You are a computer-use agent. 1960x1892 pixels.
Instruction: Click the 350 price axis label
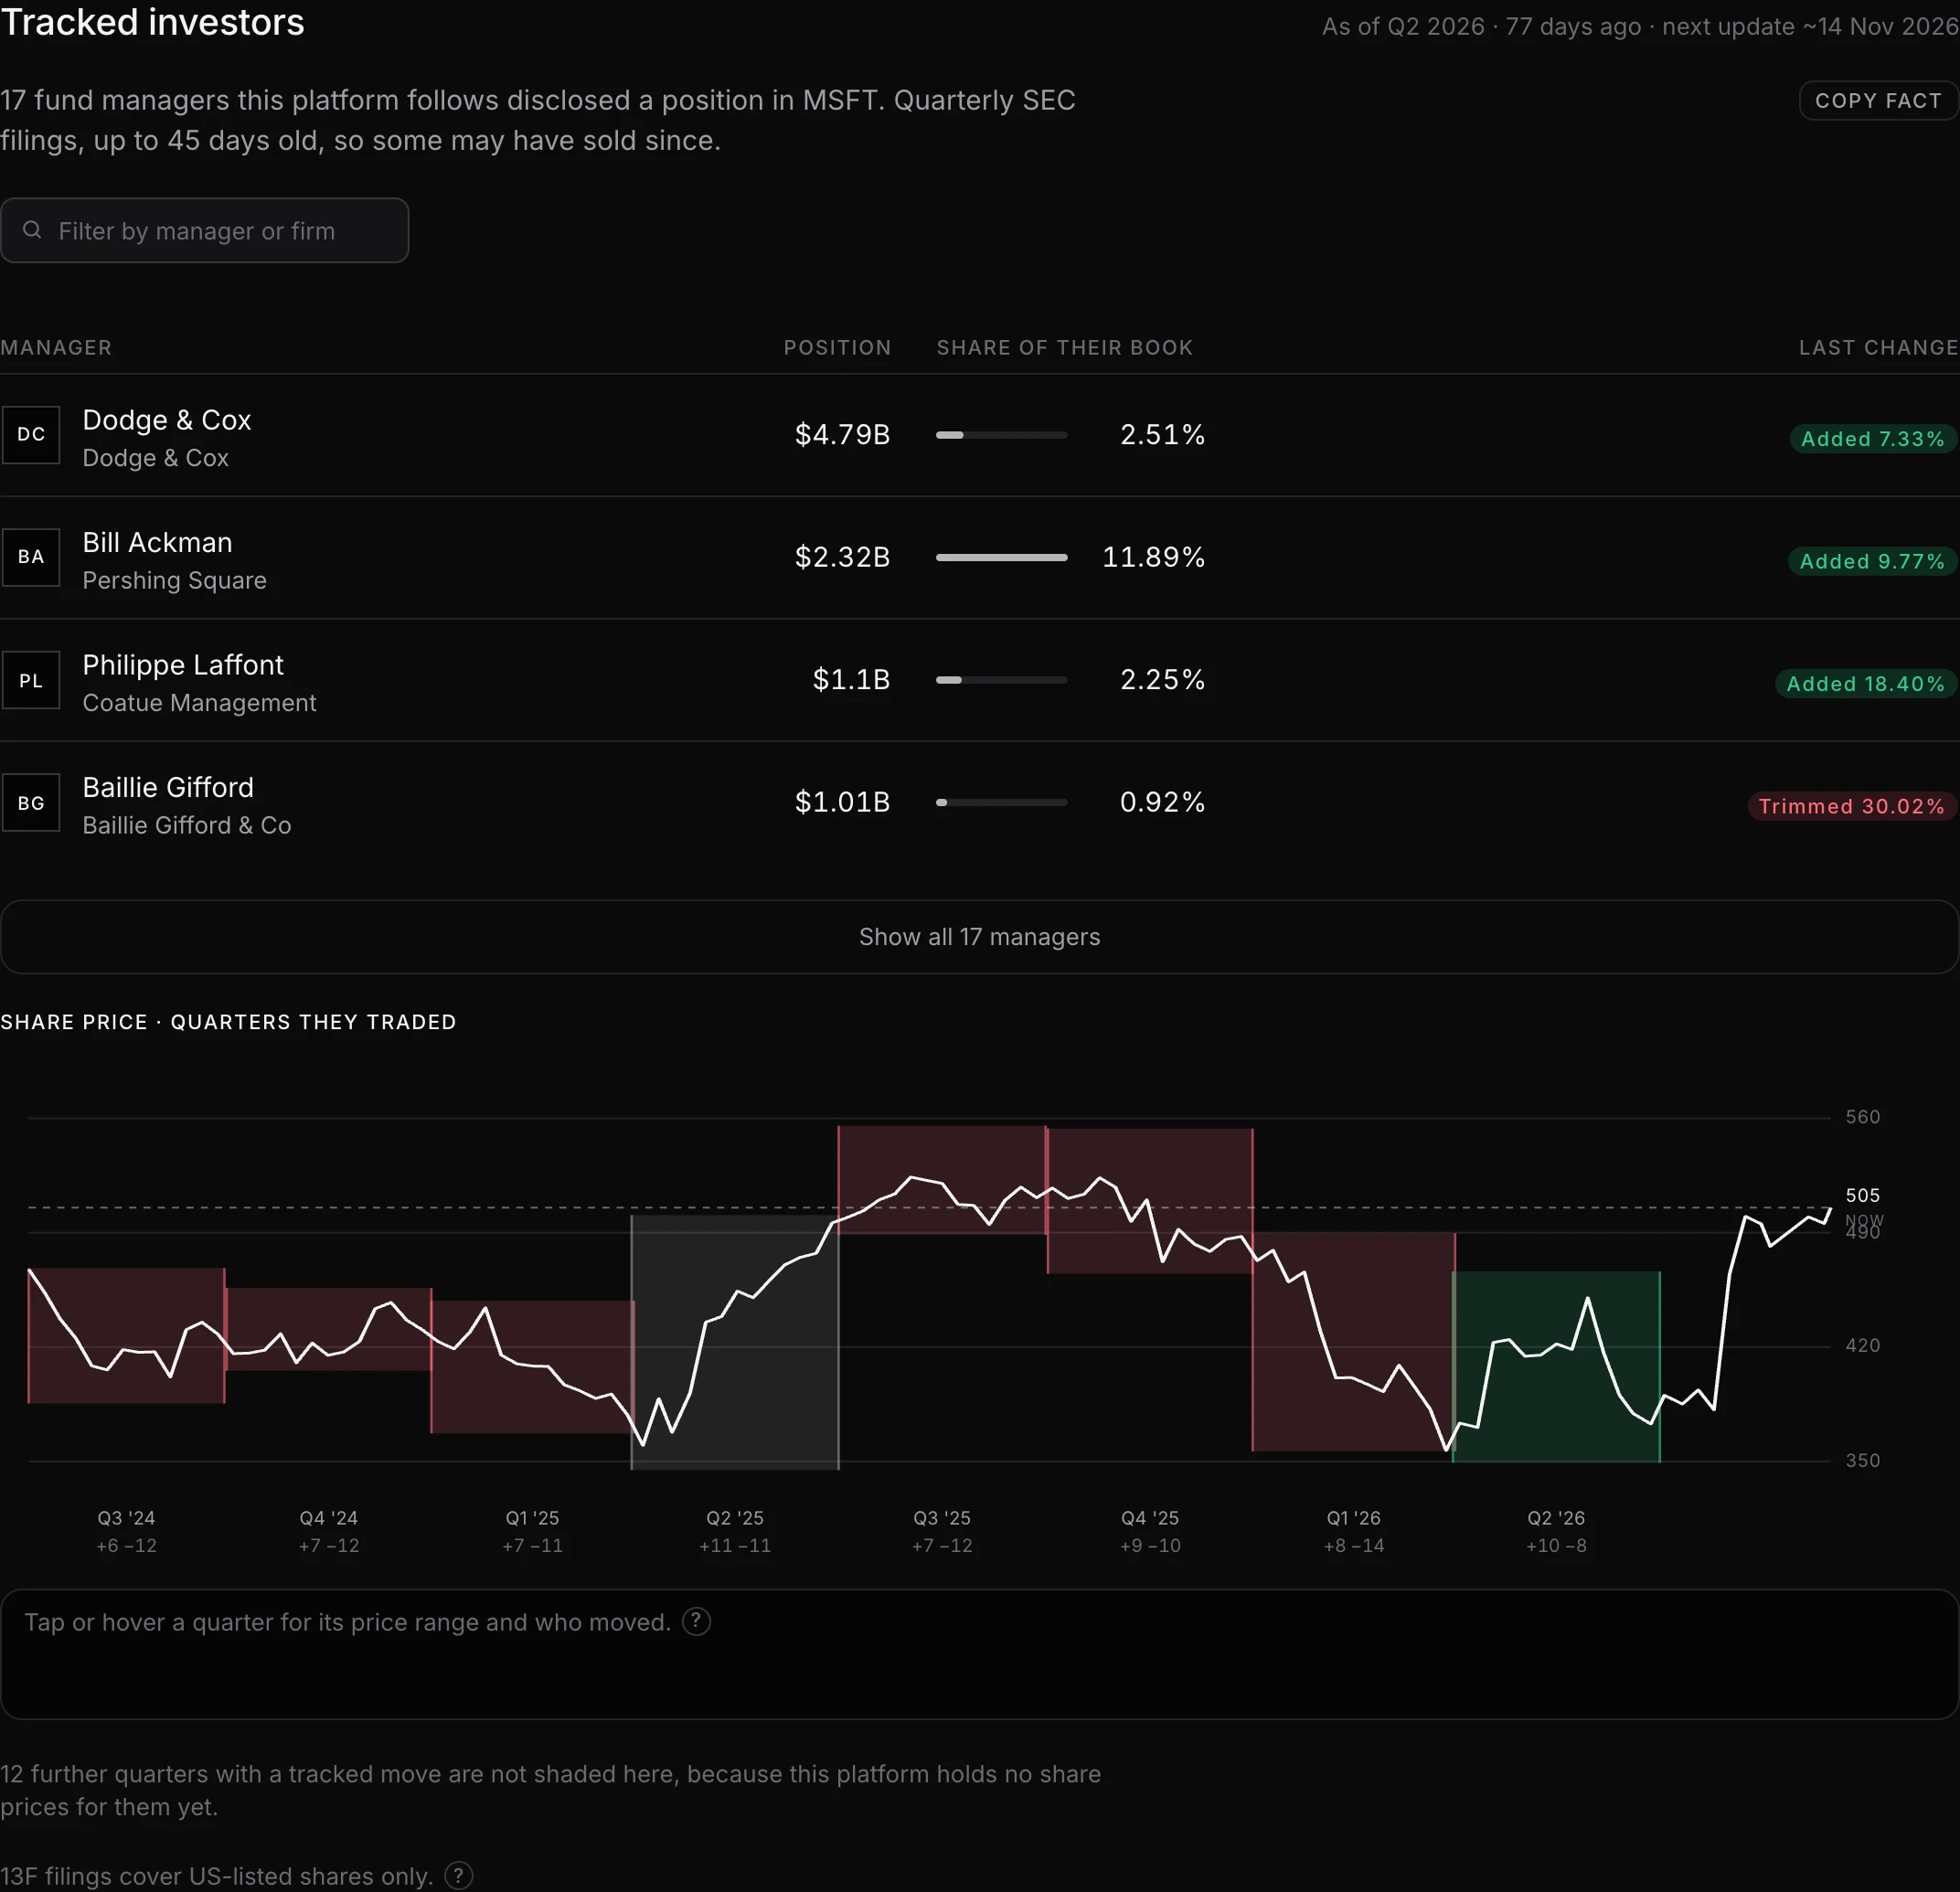pos(1863,1461)
